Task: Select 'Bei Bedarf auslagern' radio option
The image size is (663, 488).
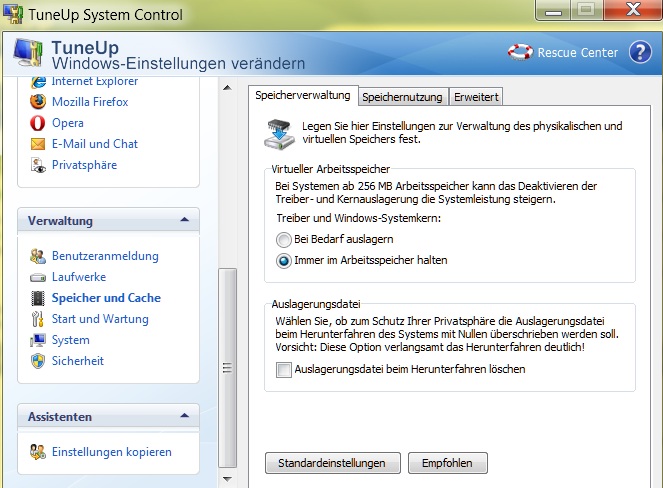Action: [x=284, y=240]
